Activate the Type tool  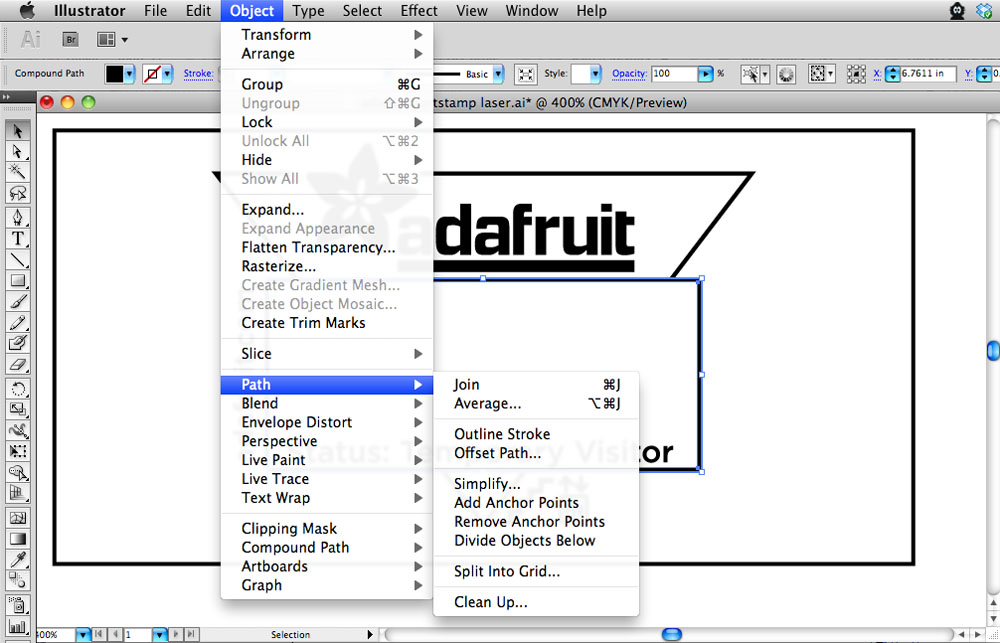[x=18, y=239]
